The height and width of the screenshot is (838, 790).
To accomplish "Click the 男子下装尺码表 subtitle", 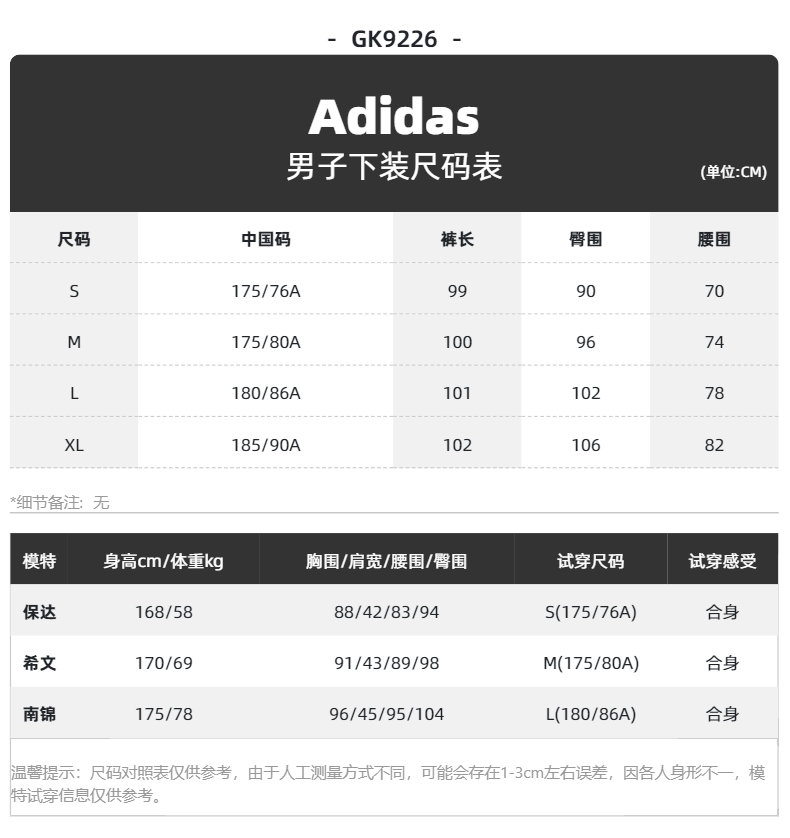I will (x=394, y=167).
